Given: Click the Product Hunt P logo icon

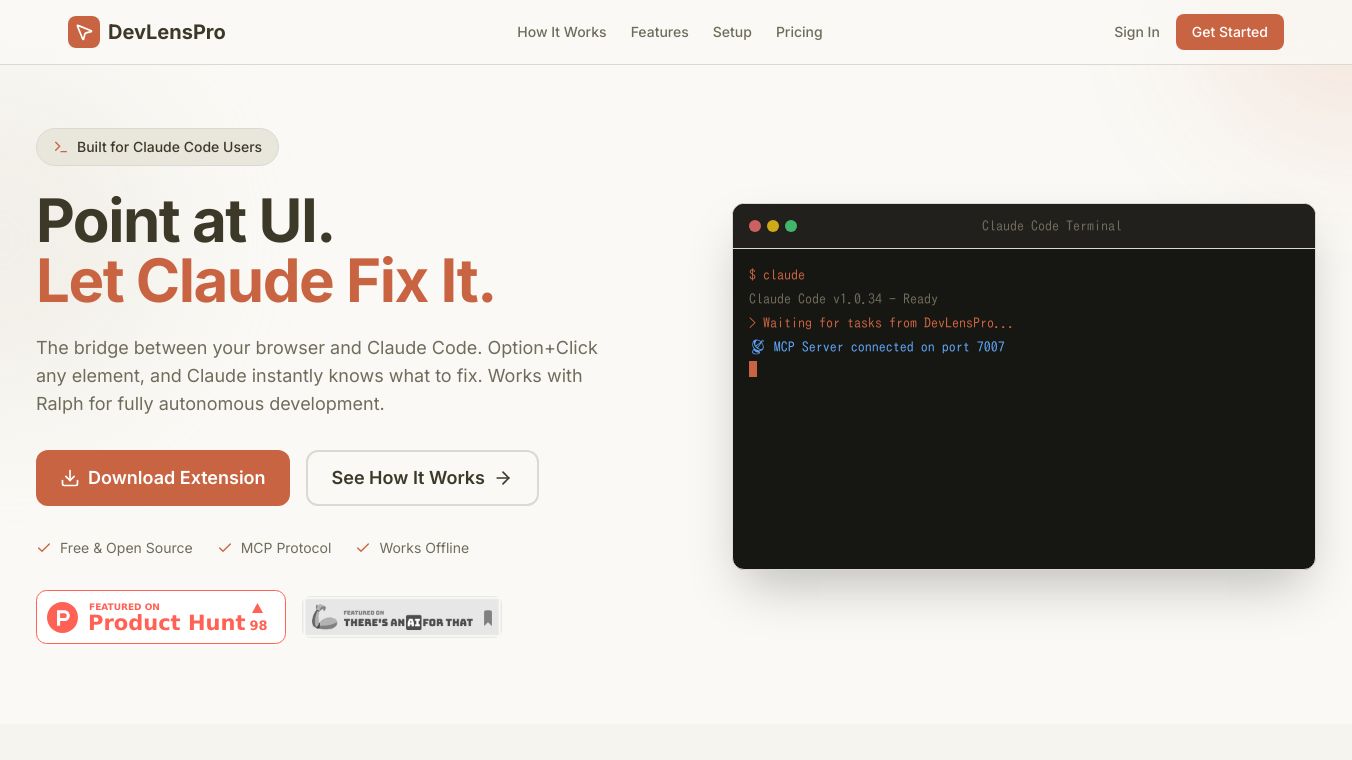Looking at the screenshot, I should [x=62, y=617].
